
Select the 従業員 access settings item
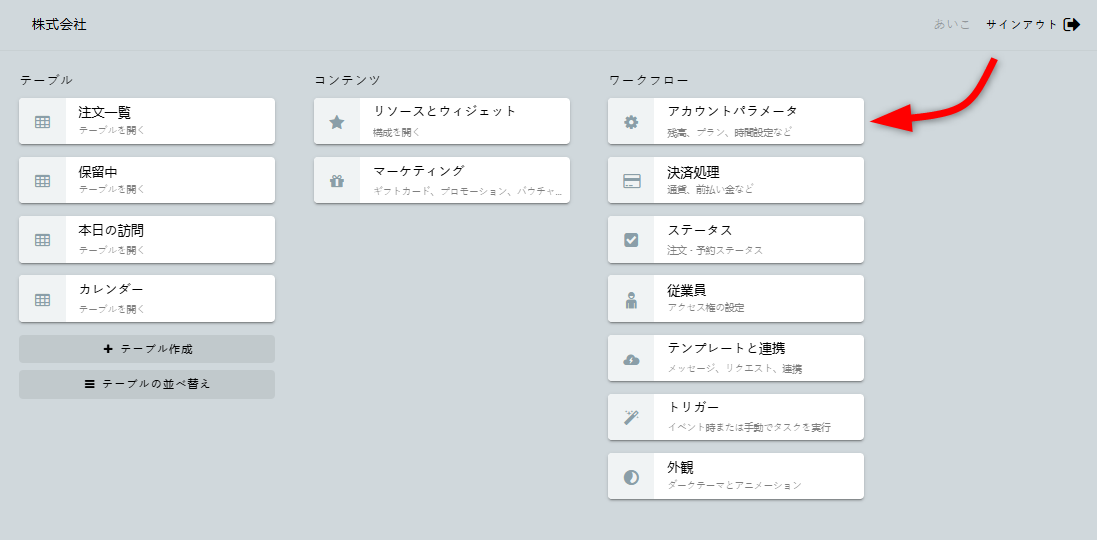pyautogui.click(x=736, y=298)
